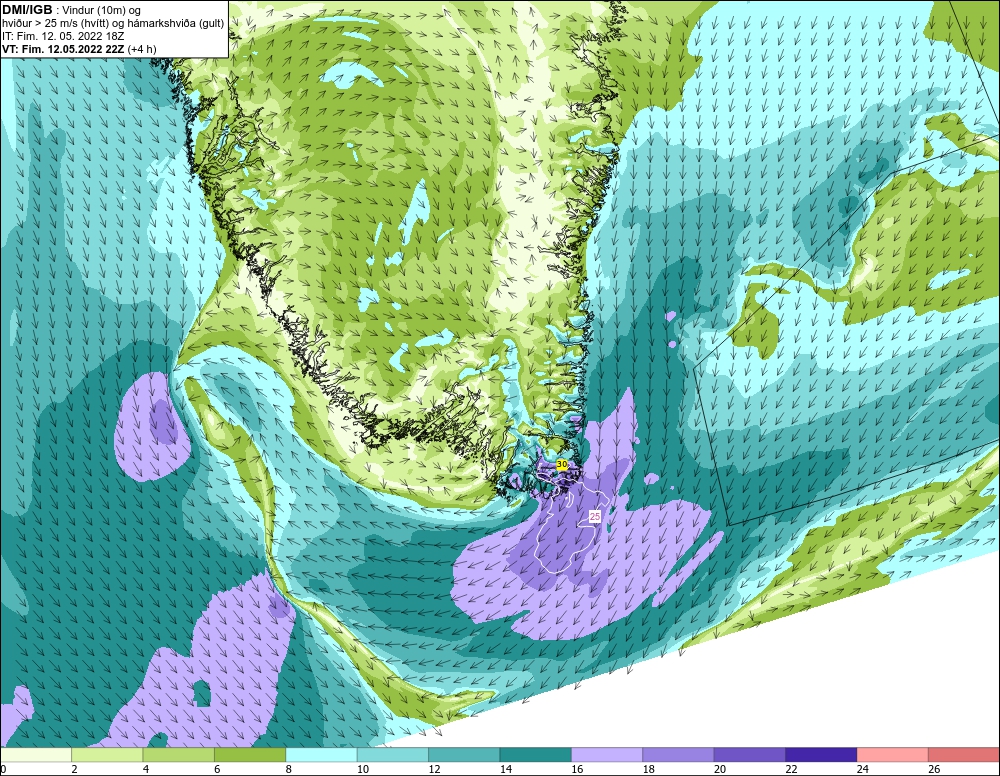Click the above-26 m/s salmon red legend swatch

(964, 754)
